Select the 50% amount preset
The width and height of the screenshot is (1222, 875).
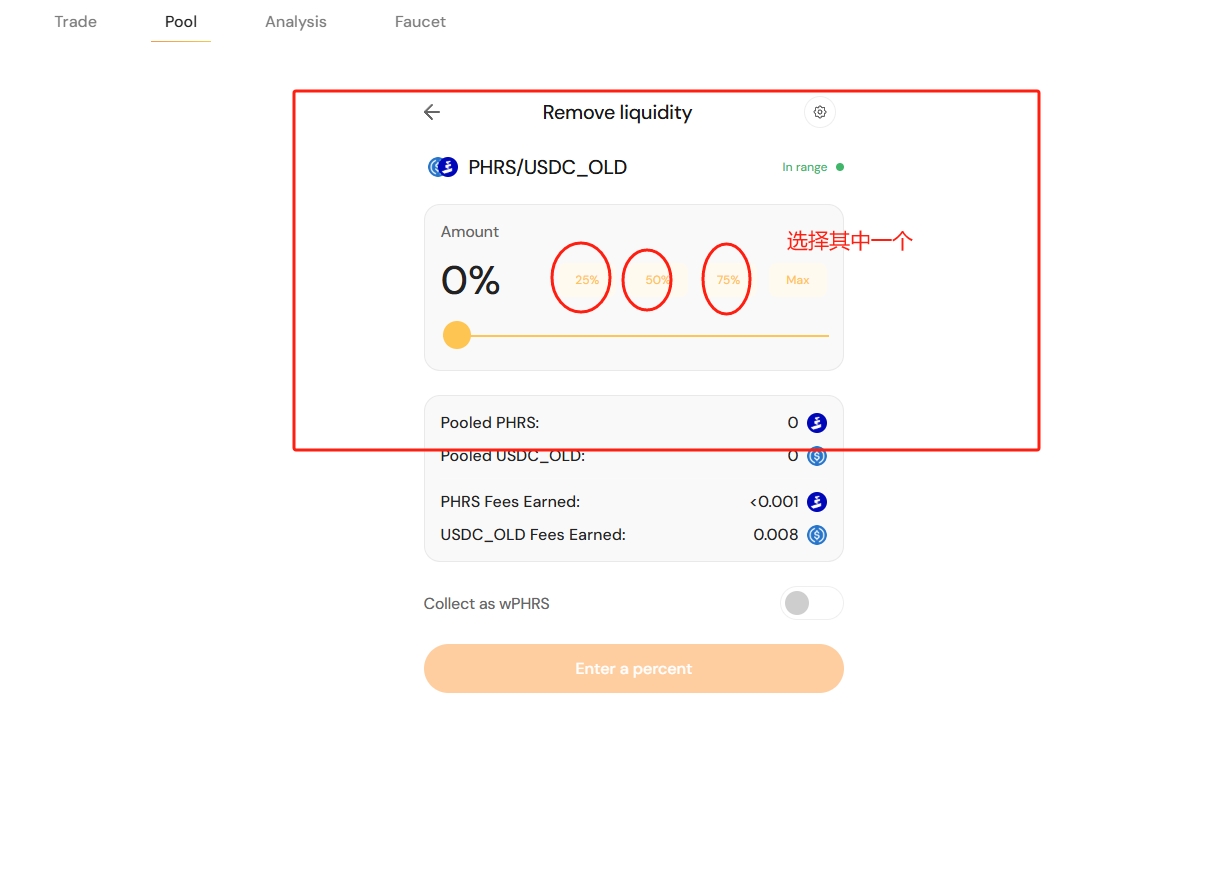coord(657,280)
